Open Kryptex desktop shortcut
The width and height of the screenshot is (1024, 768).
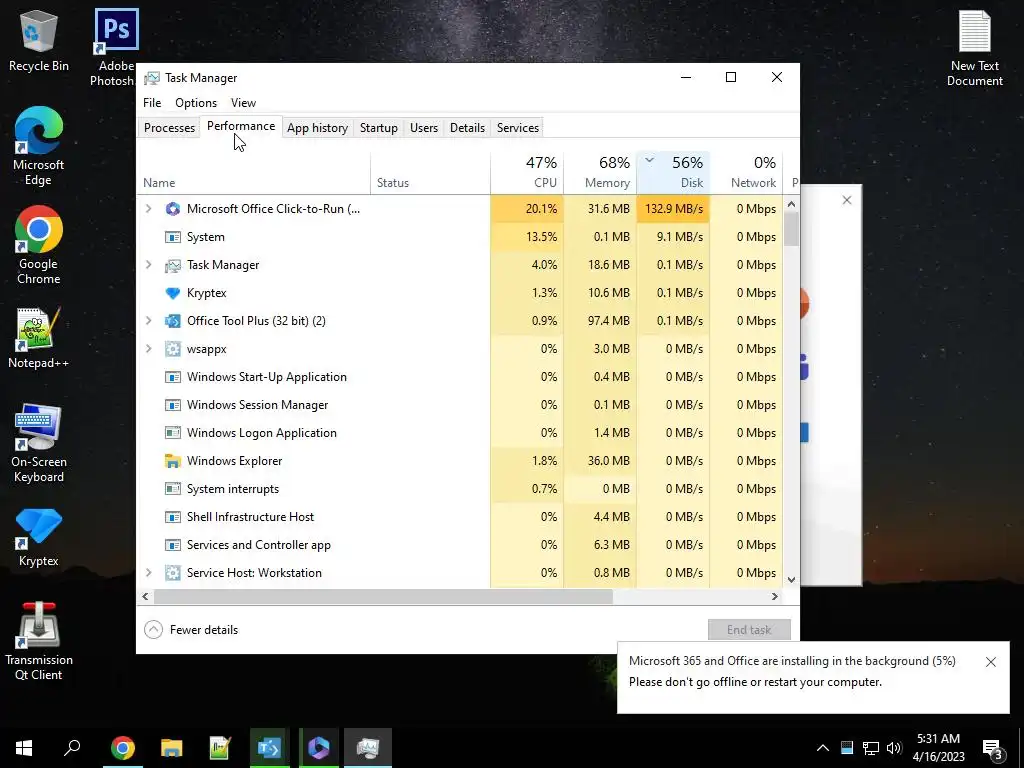point(39,537)
